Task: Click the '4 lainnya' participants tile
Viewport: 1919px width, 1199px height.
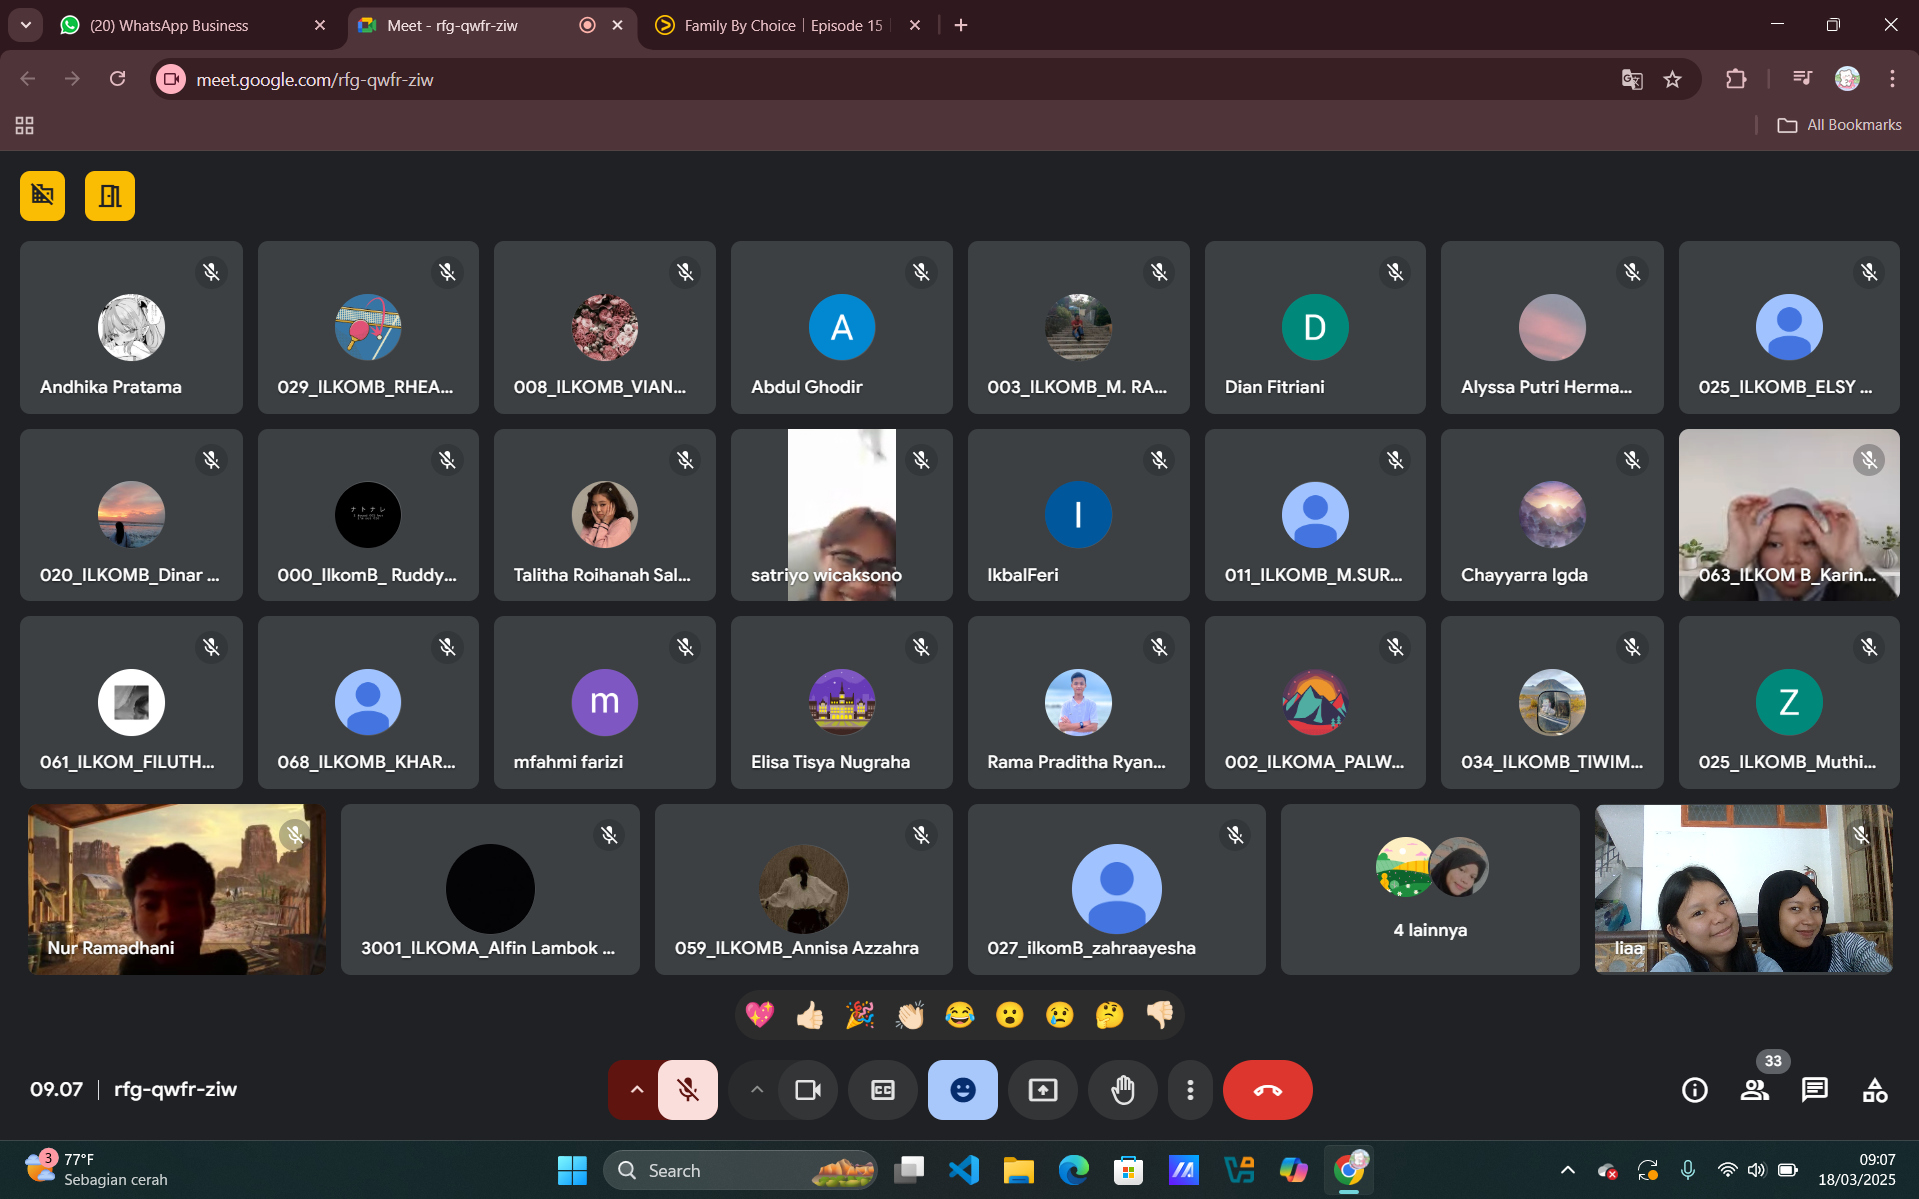Action: (x=1429, y=889)
